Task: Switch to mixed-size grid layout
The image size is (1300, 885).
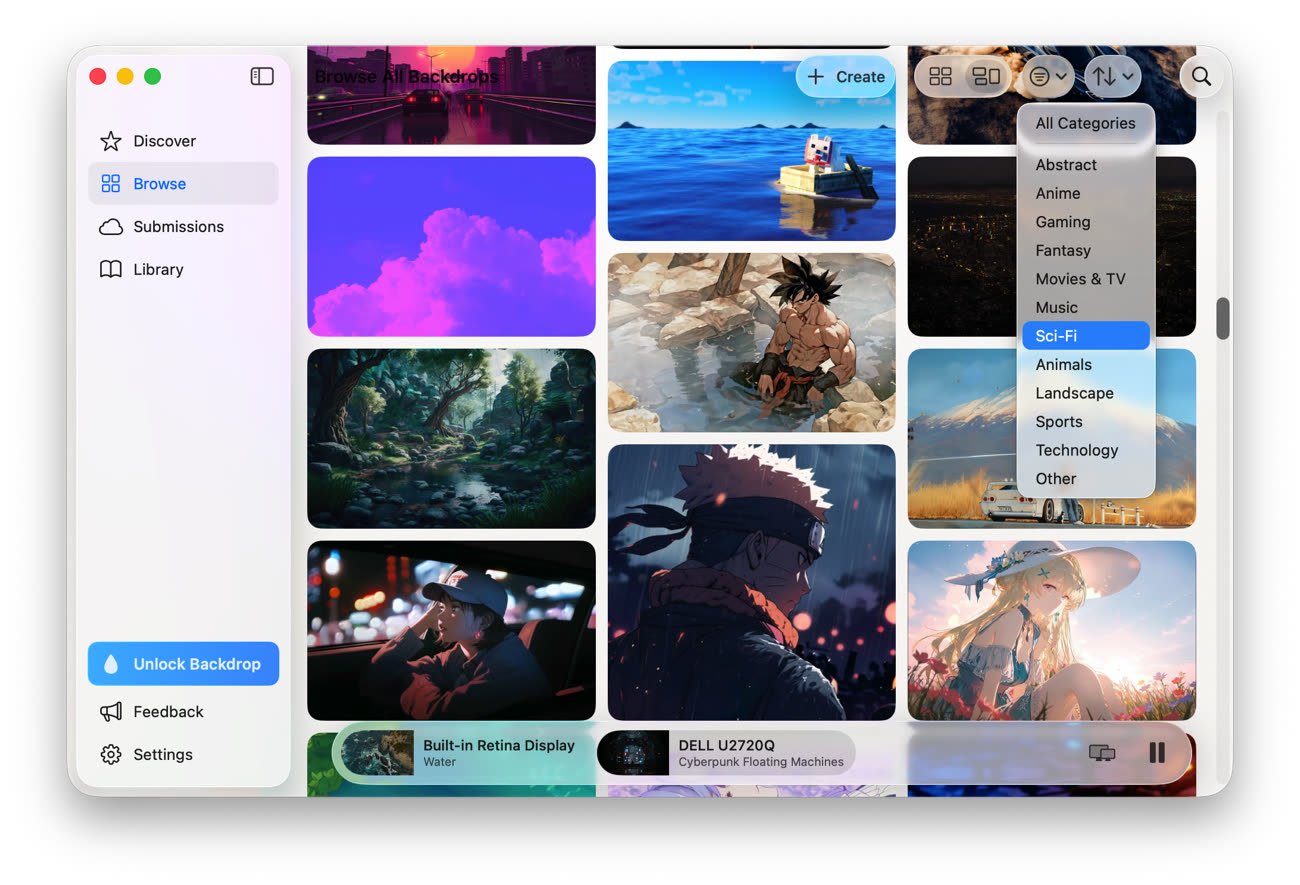Action: (987, 77)
